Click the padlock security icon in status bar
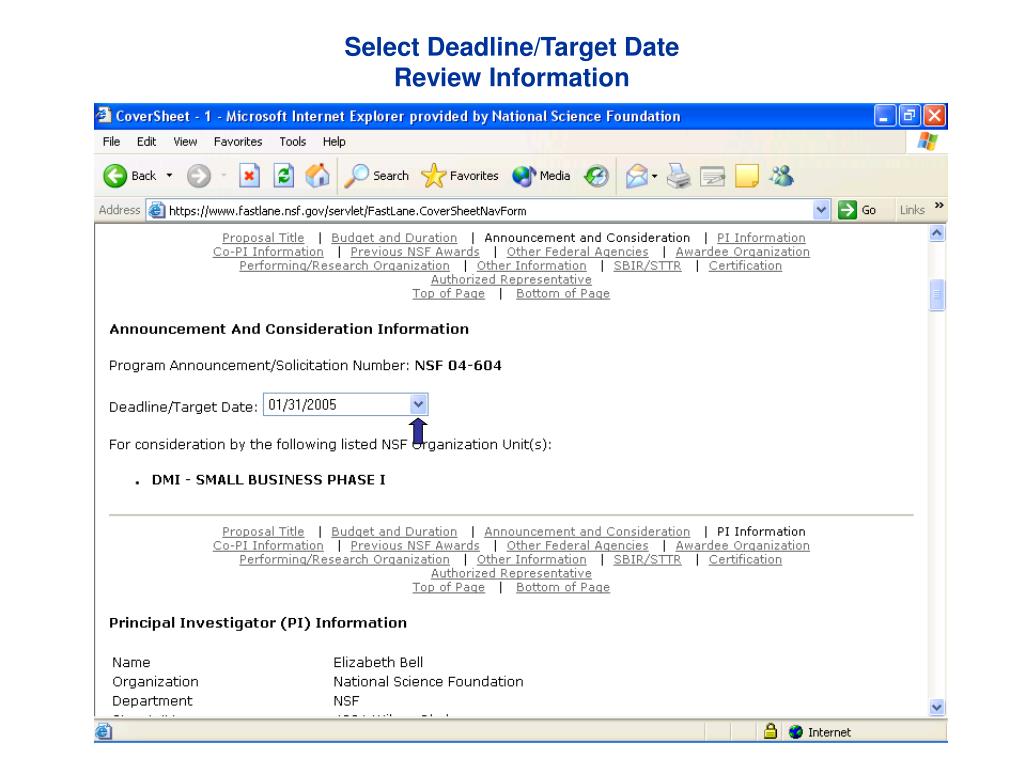The image size is (1024, 768). click(x=770, y=731)
